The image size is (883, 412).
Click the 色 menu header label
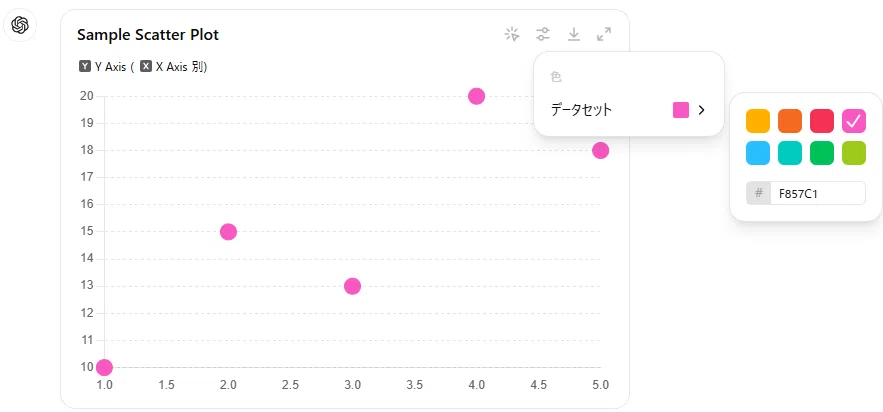point(556,77)
